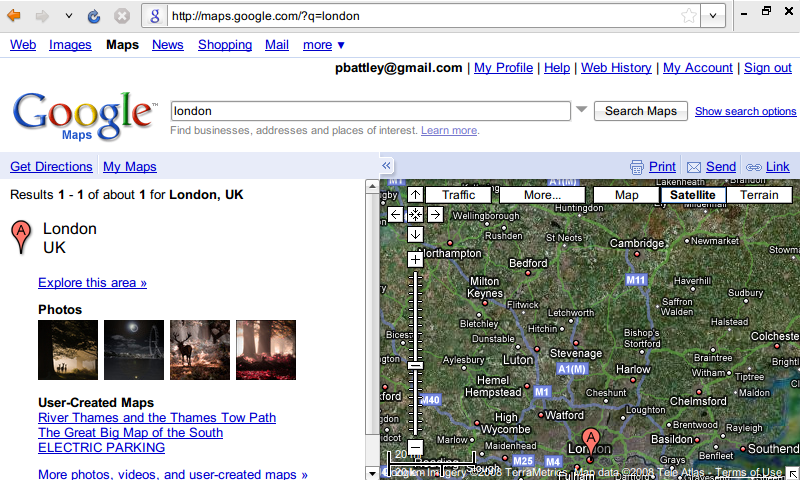Click the Send link beside the envelope icon
This screenshot has height=480, width=800.
tap(720, 167)
